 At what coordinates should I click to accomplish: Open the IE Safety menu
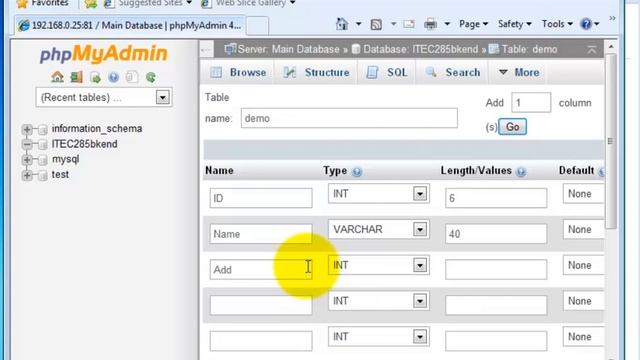pos(514,24)
